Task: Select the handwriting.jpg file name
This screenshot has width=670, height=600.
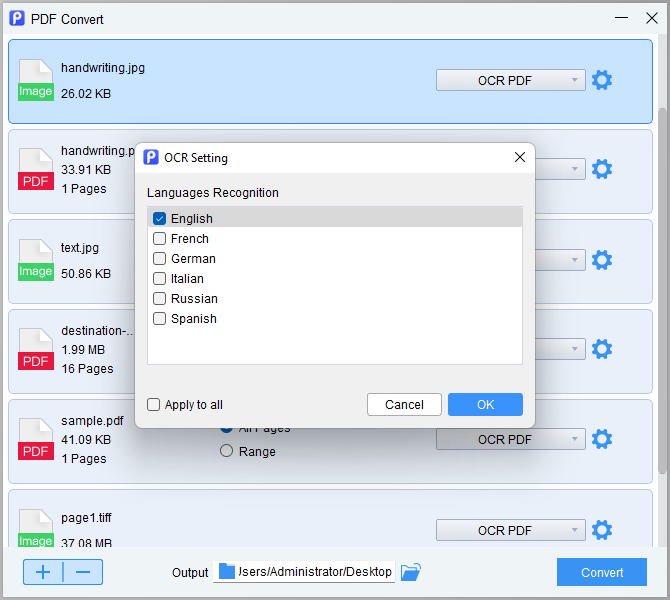Action: point(103,68)
